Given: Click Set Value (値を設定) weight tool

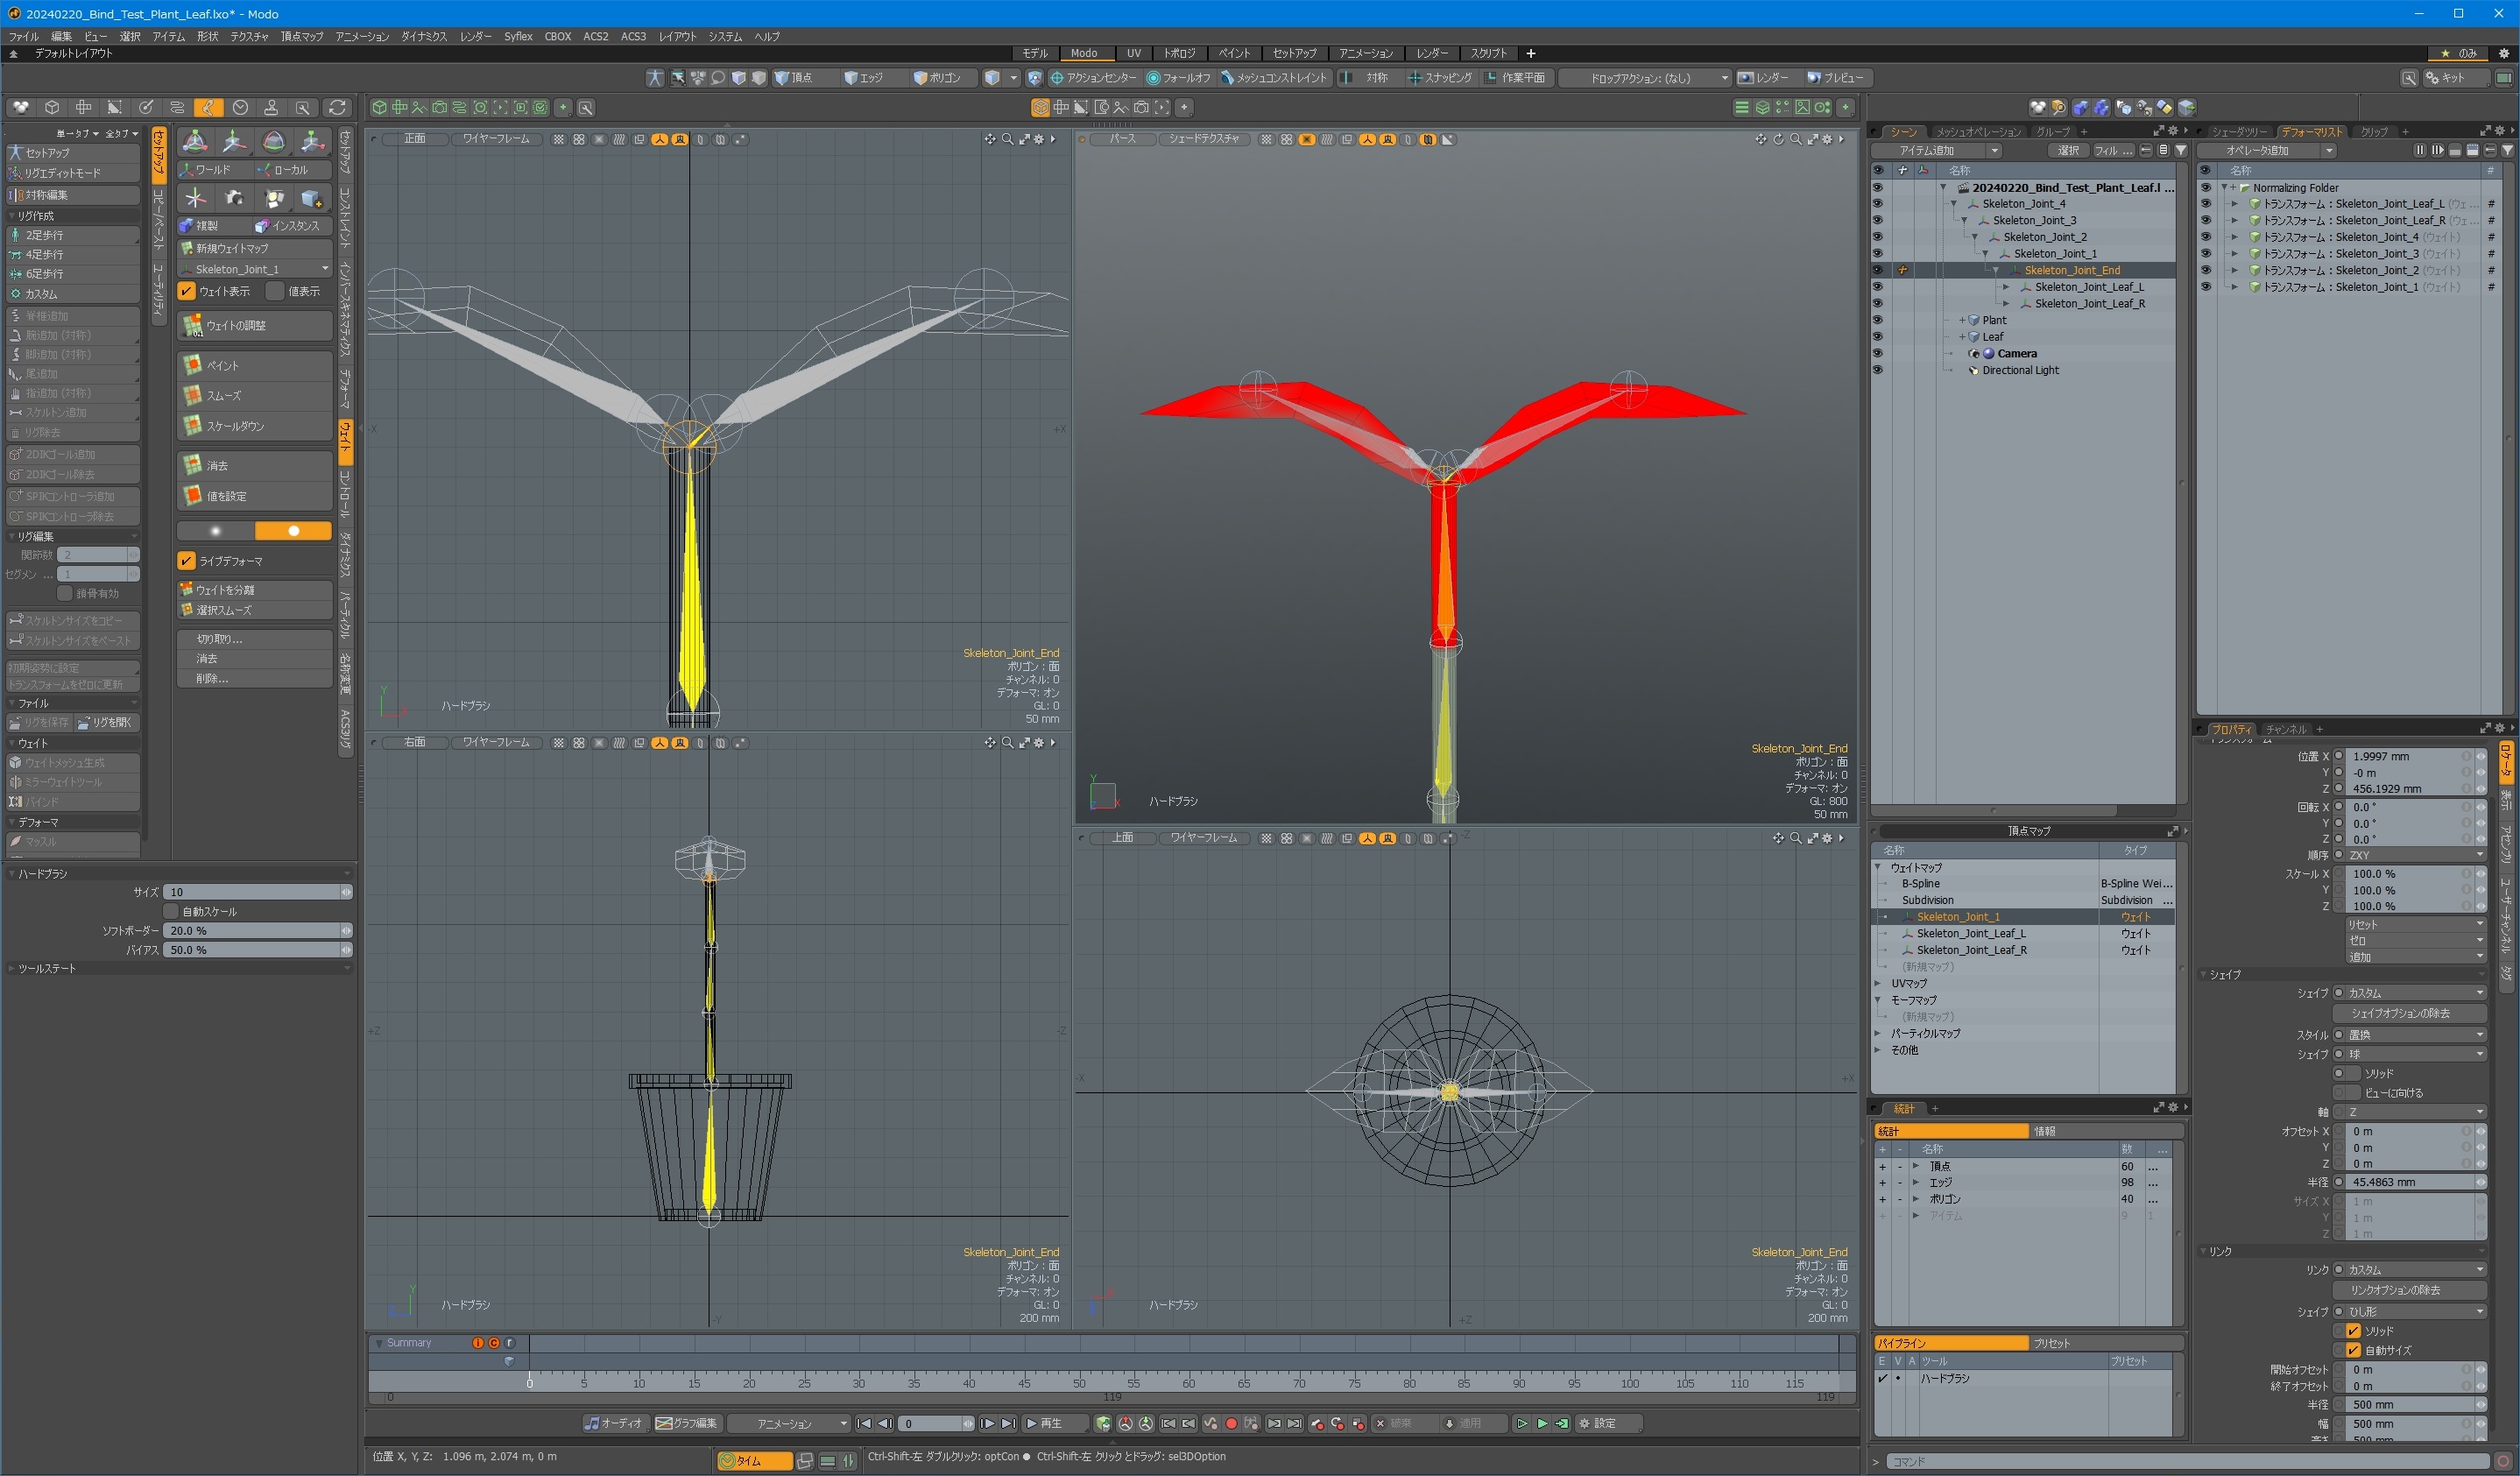Looking at the screenshot, I should pyautogui.click(x=255, y=495).
